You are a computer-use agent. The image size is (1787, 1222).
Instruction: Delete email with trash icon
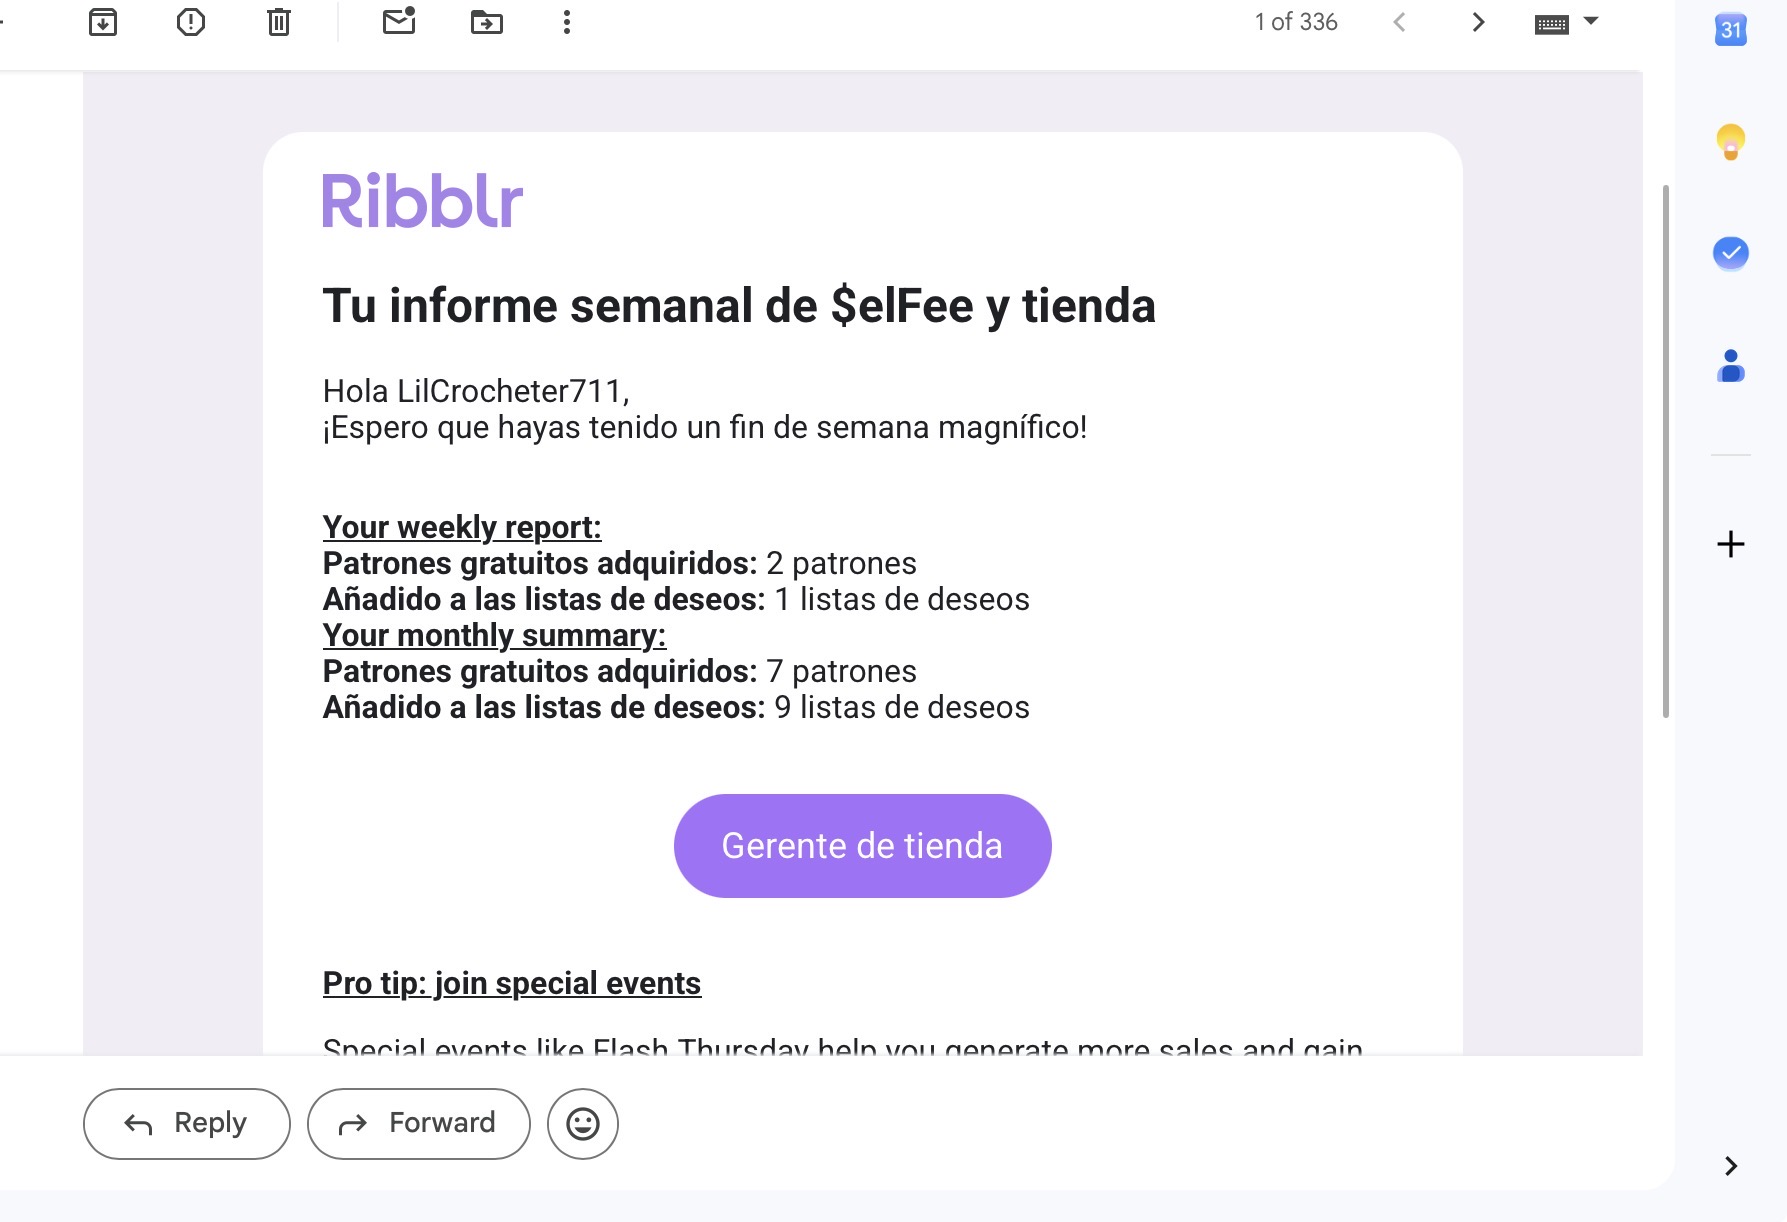tap(279, 22)
